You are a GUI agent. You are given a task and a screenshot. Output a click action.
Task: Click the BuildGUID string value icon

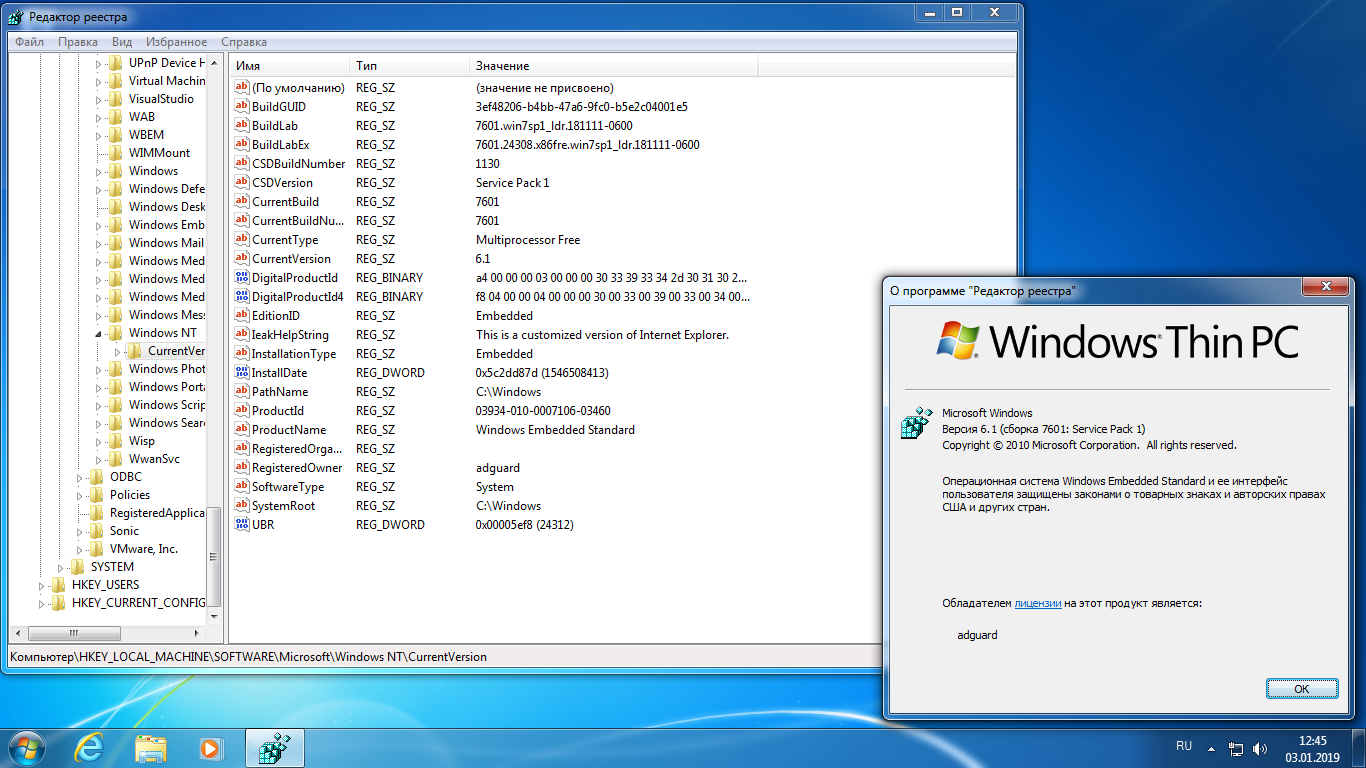click(x=240, y=106)
